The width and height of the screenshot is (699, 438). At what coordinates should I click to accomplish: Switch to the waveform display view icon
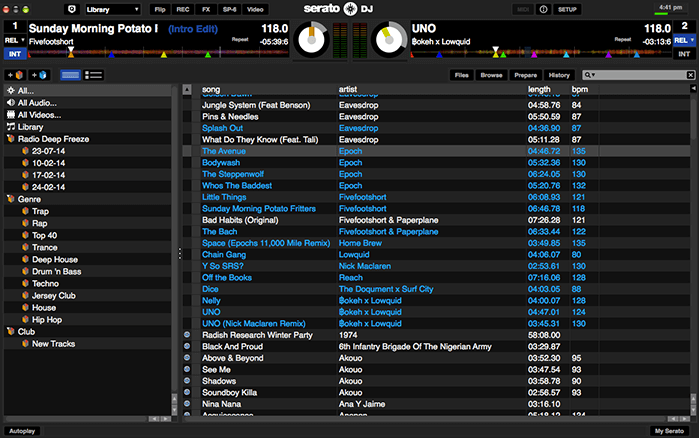coord(70,75)
